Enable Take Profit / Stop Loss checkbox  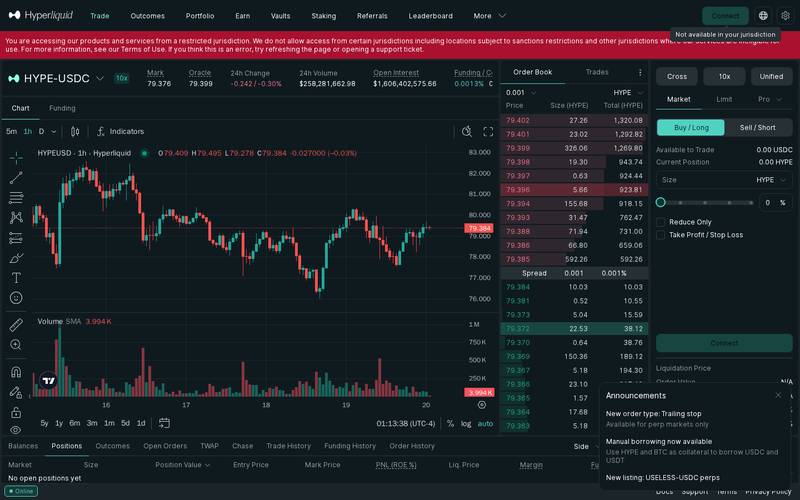[x=661, y=235]
